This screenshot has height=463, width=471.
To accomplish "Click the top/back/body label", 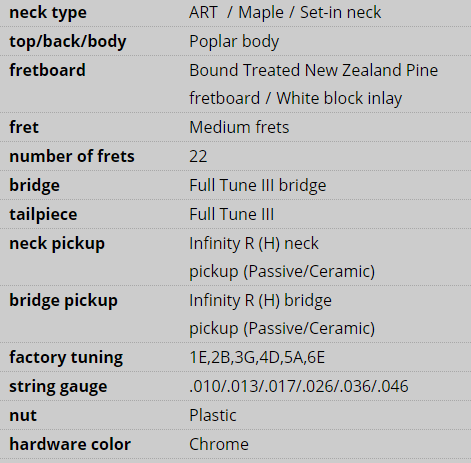I will click(x=68, y=42).
